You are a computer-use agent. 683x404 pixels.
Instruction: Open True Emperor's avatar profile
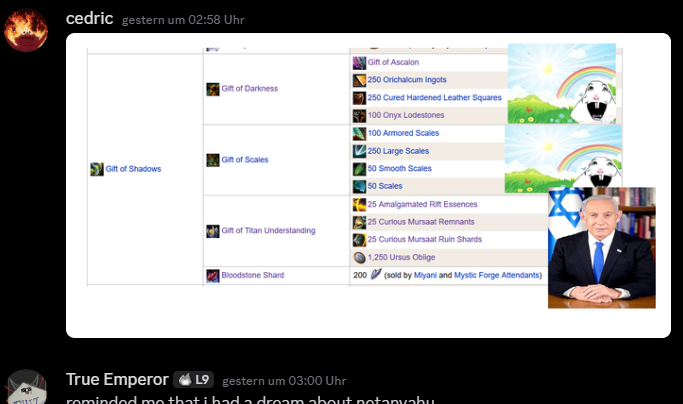(x=26, y=387)
